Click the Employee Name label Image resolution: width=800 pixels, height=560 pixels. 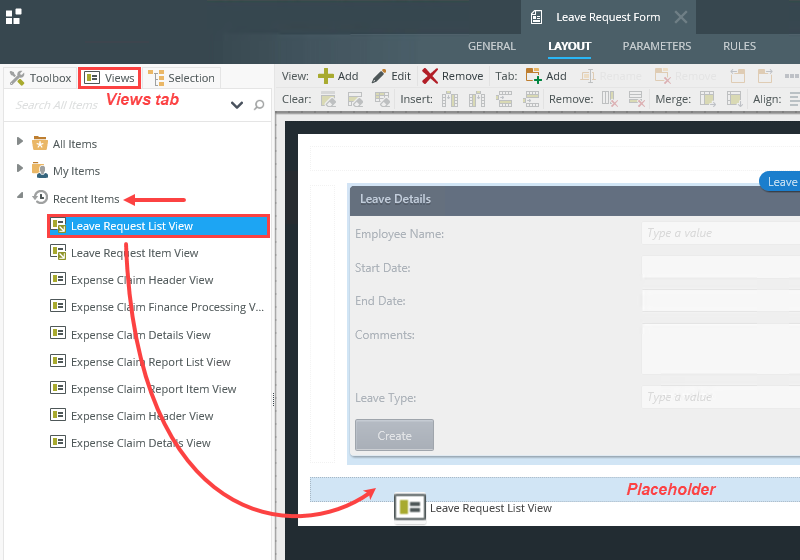399,234
